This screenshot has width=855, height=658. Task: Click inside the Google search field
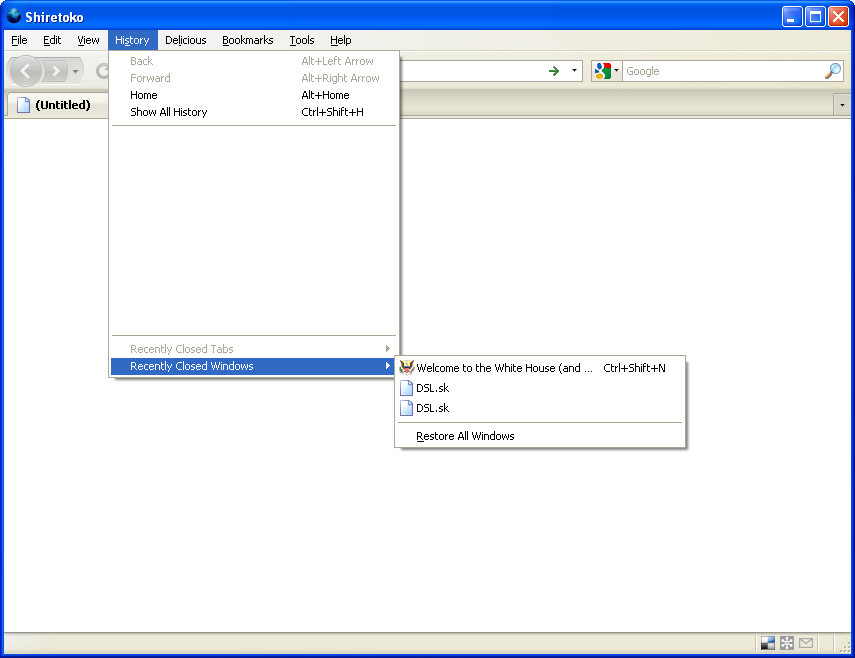[x=722, y=71]
